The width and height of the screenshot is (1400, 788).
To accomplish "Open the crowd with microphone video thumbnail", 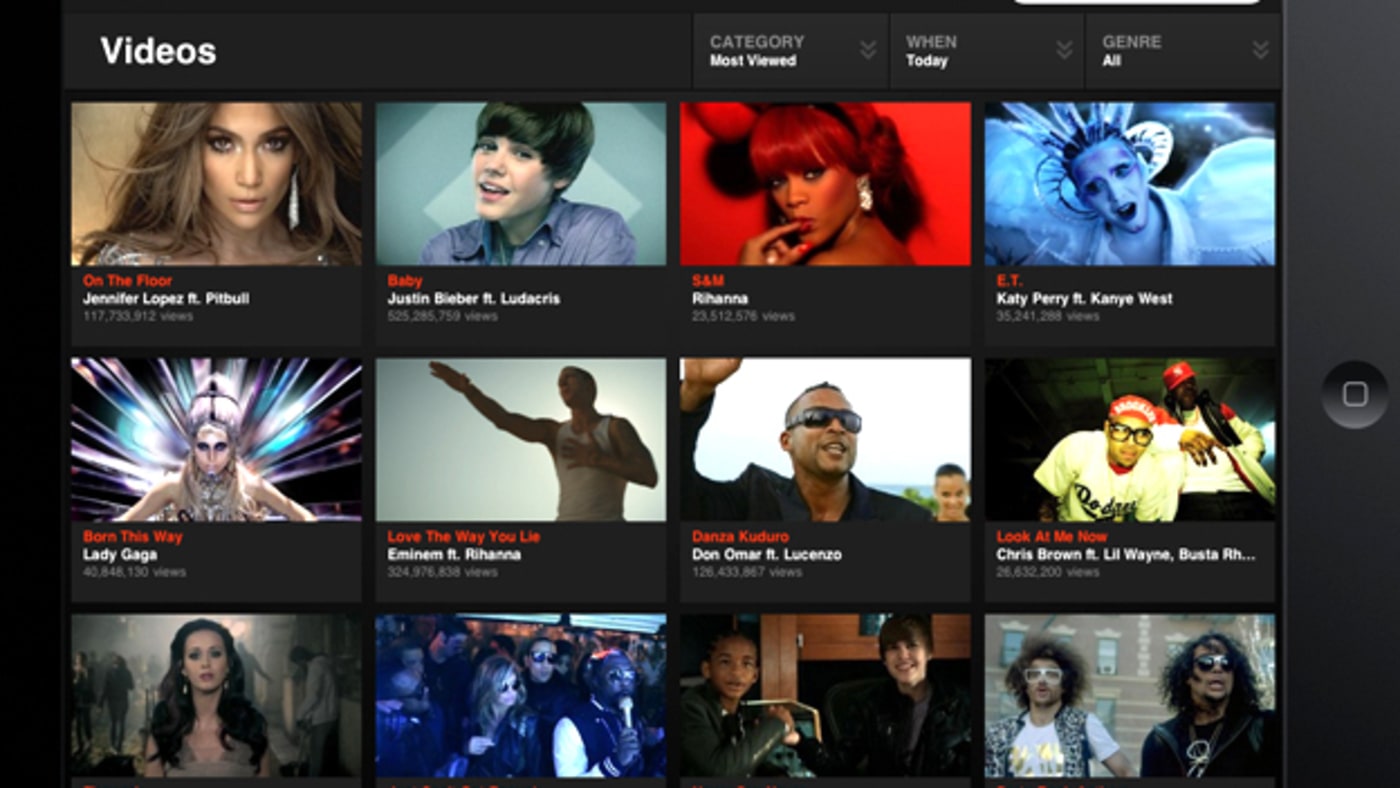I will pos(520,696).
